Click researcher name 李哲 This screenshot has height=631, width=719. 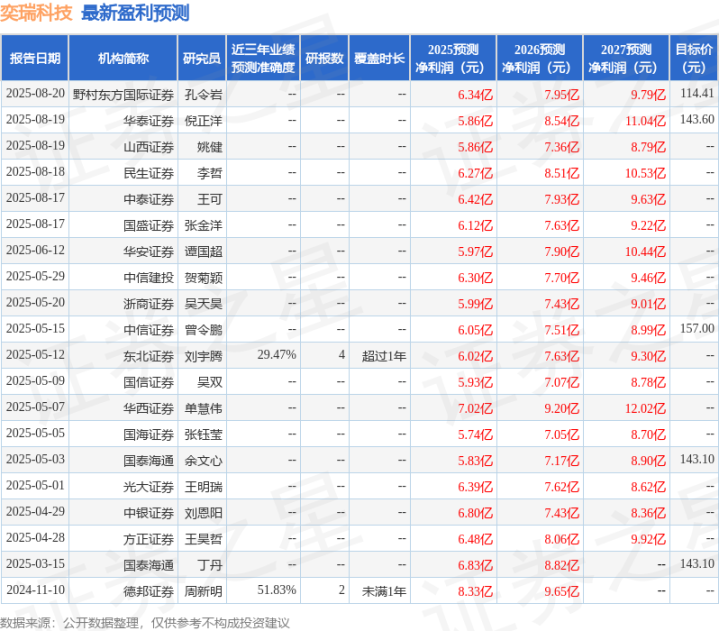[x=210, y=173]
